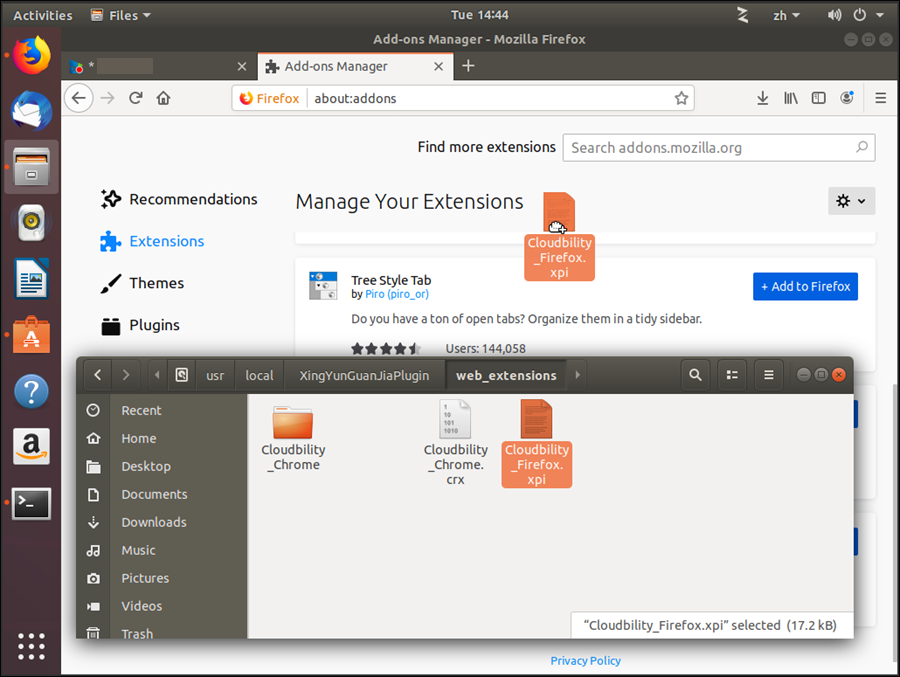Bookmark this page with the star icon
This screenshot has height=677, width=900.
pos(681,98)
